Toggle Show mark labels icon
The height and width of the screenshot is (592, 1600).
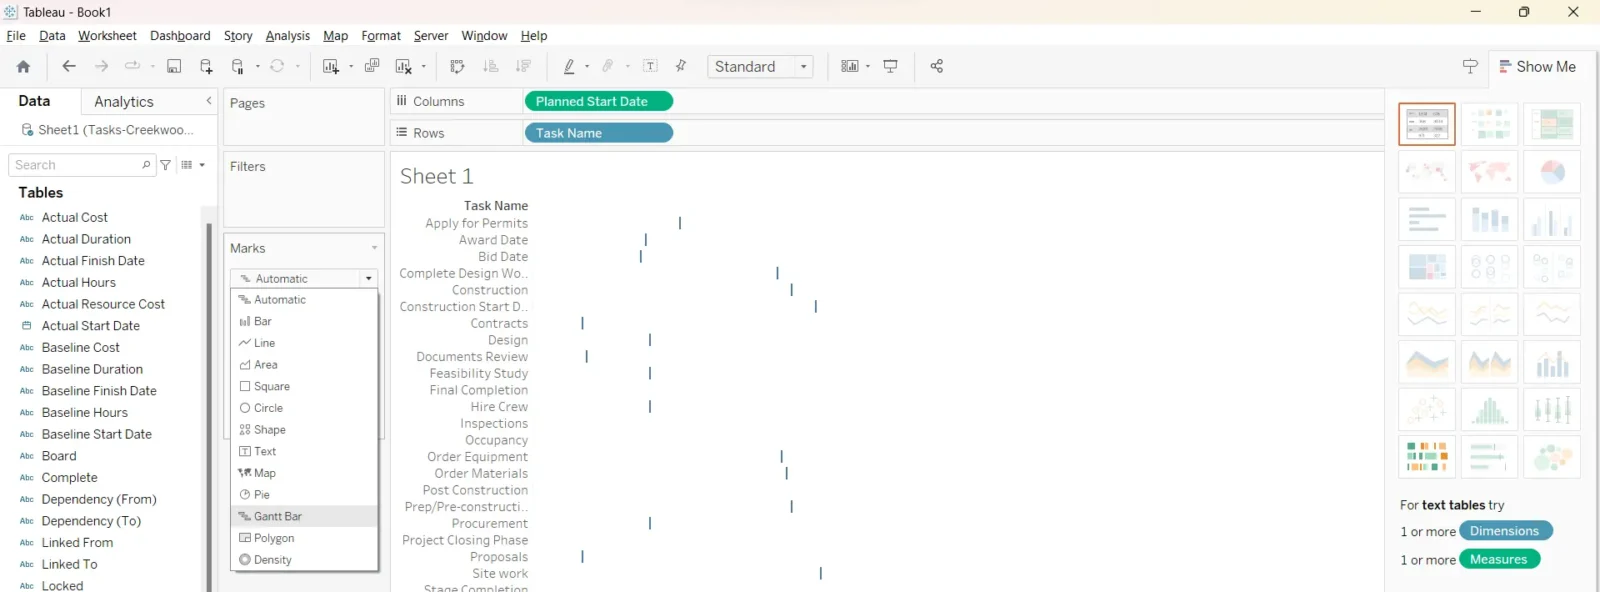[x=650, y=66]
